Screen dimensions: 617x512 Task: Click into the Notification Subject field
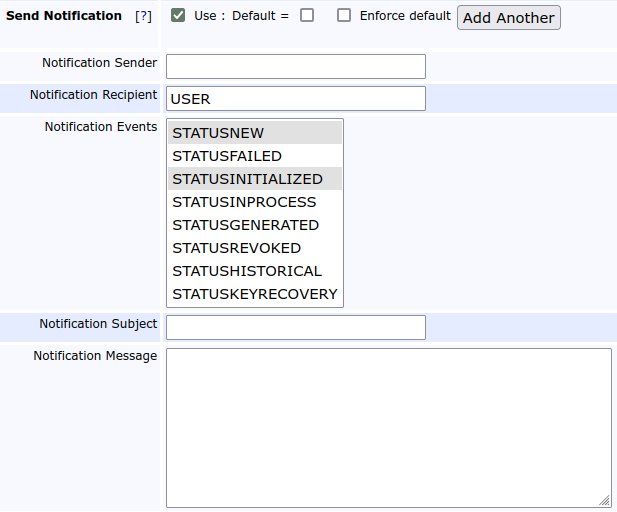tap(295, 328)
